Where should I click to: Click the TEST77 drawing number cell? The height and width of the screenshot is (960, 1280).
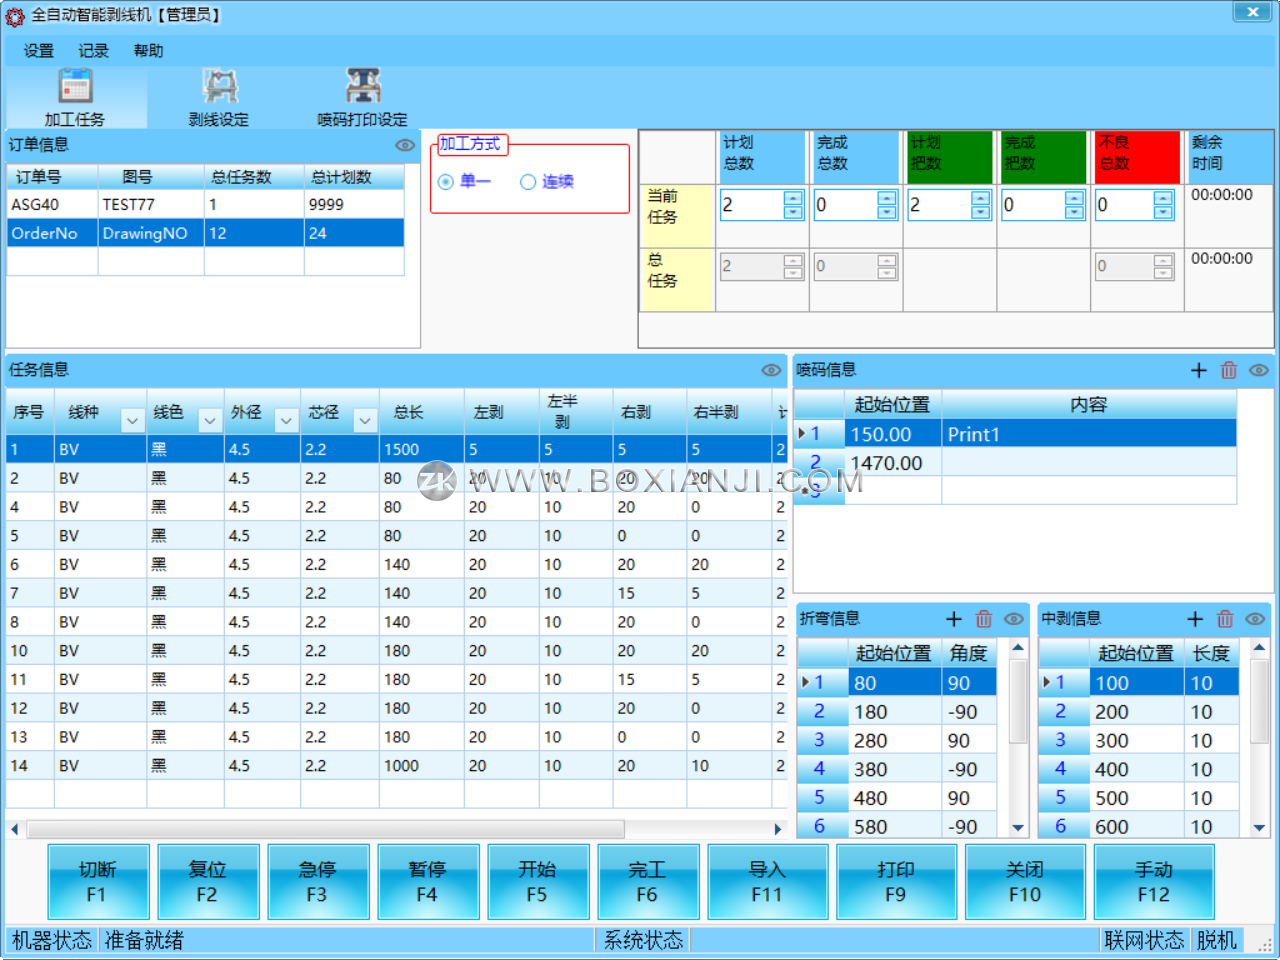[151, 204]
